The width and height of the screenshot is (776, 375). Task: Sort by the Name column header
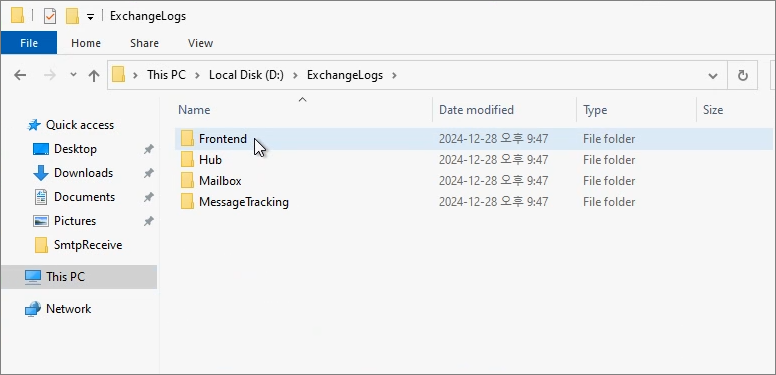pyautogui.click(x=194, y=110)
